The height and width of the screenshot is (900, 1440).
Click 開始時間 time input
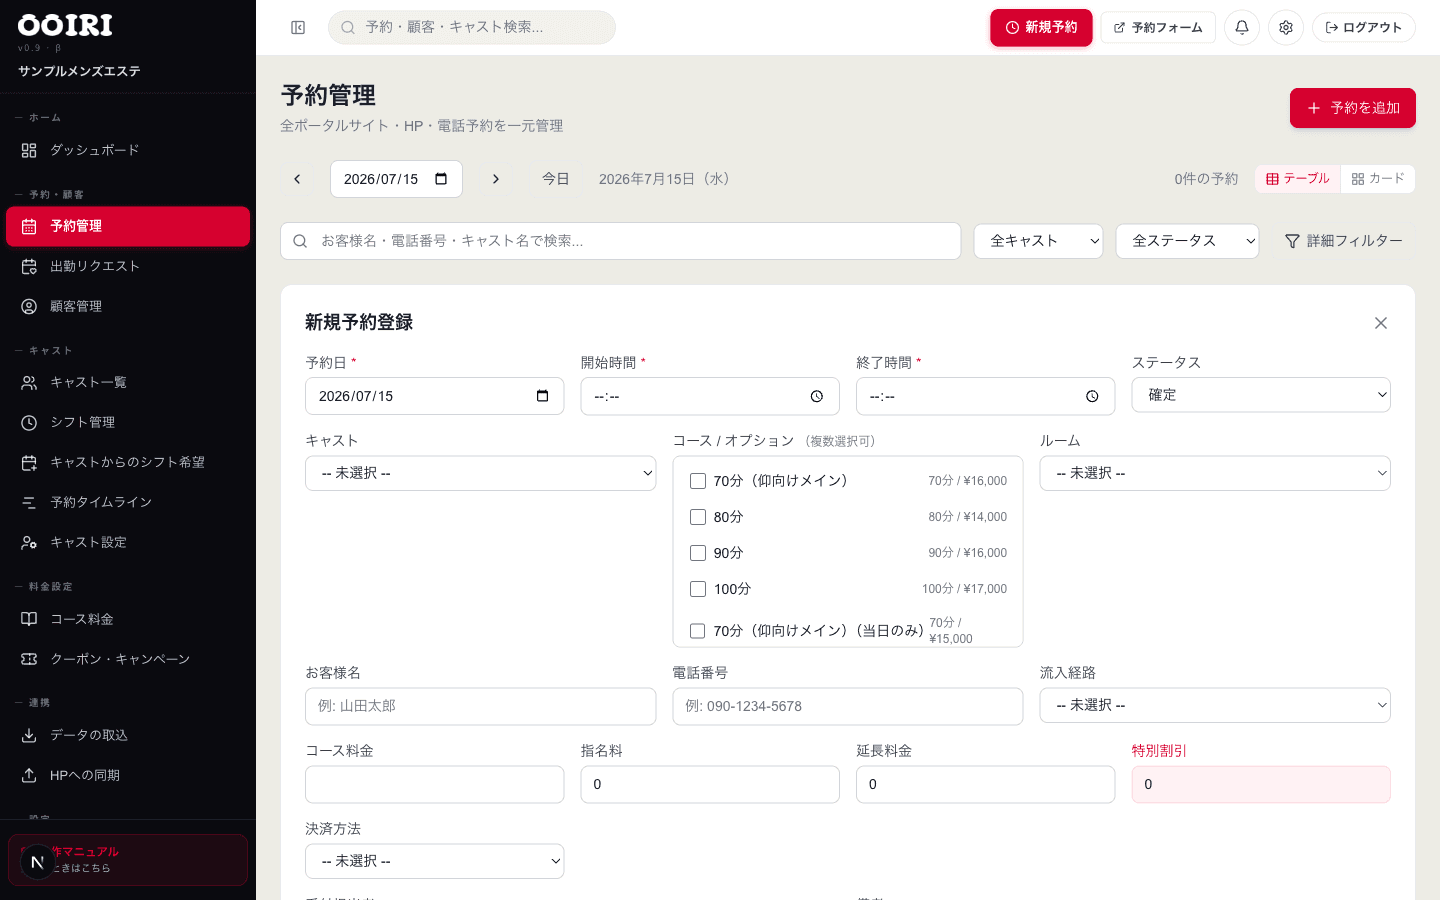(710, 396)
